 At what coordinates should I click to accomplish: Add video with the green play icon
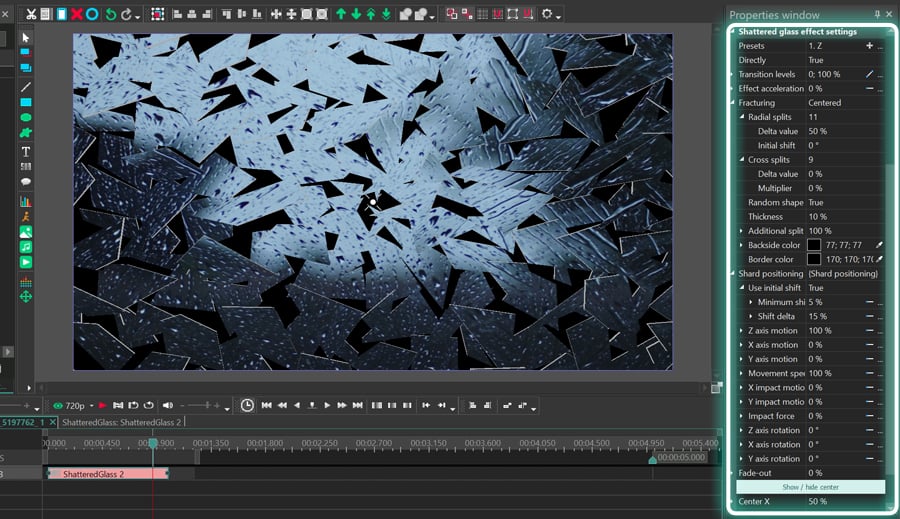pos(26,262)
